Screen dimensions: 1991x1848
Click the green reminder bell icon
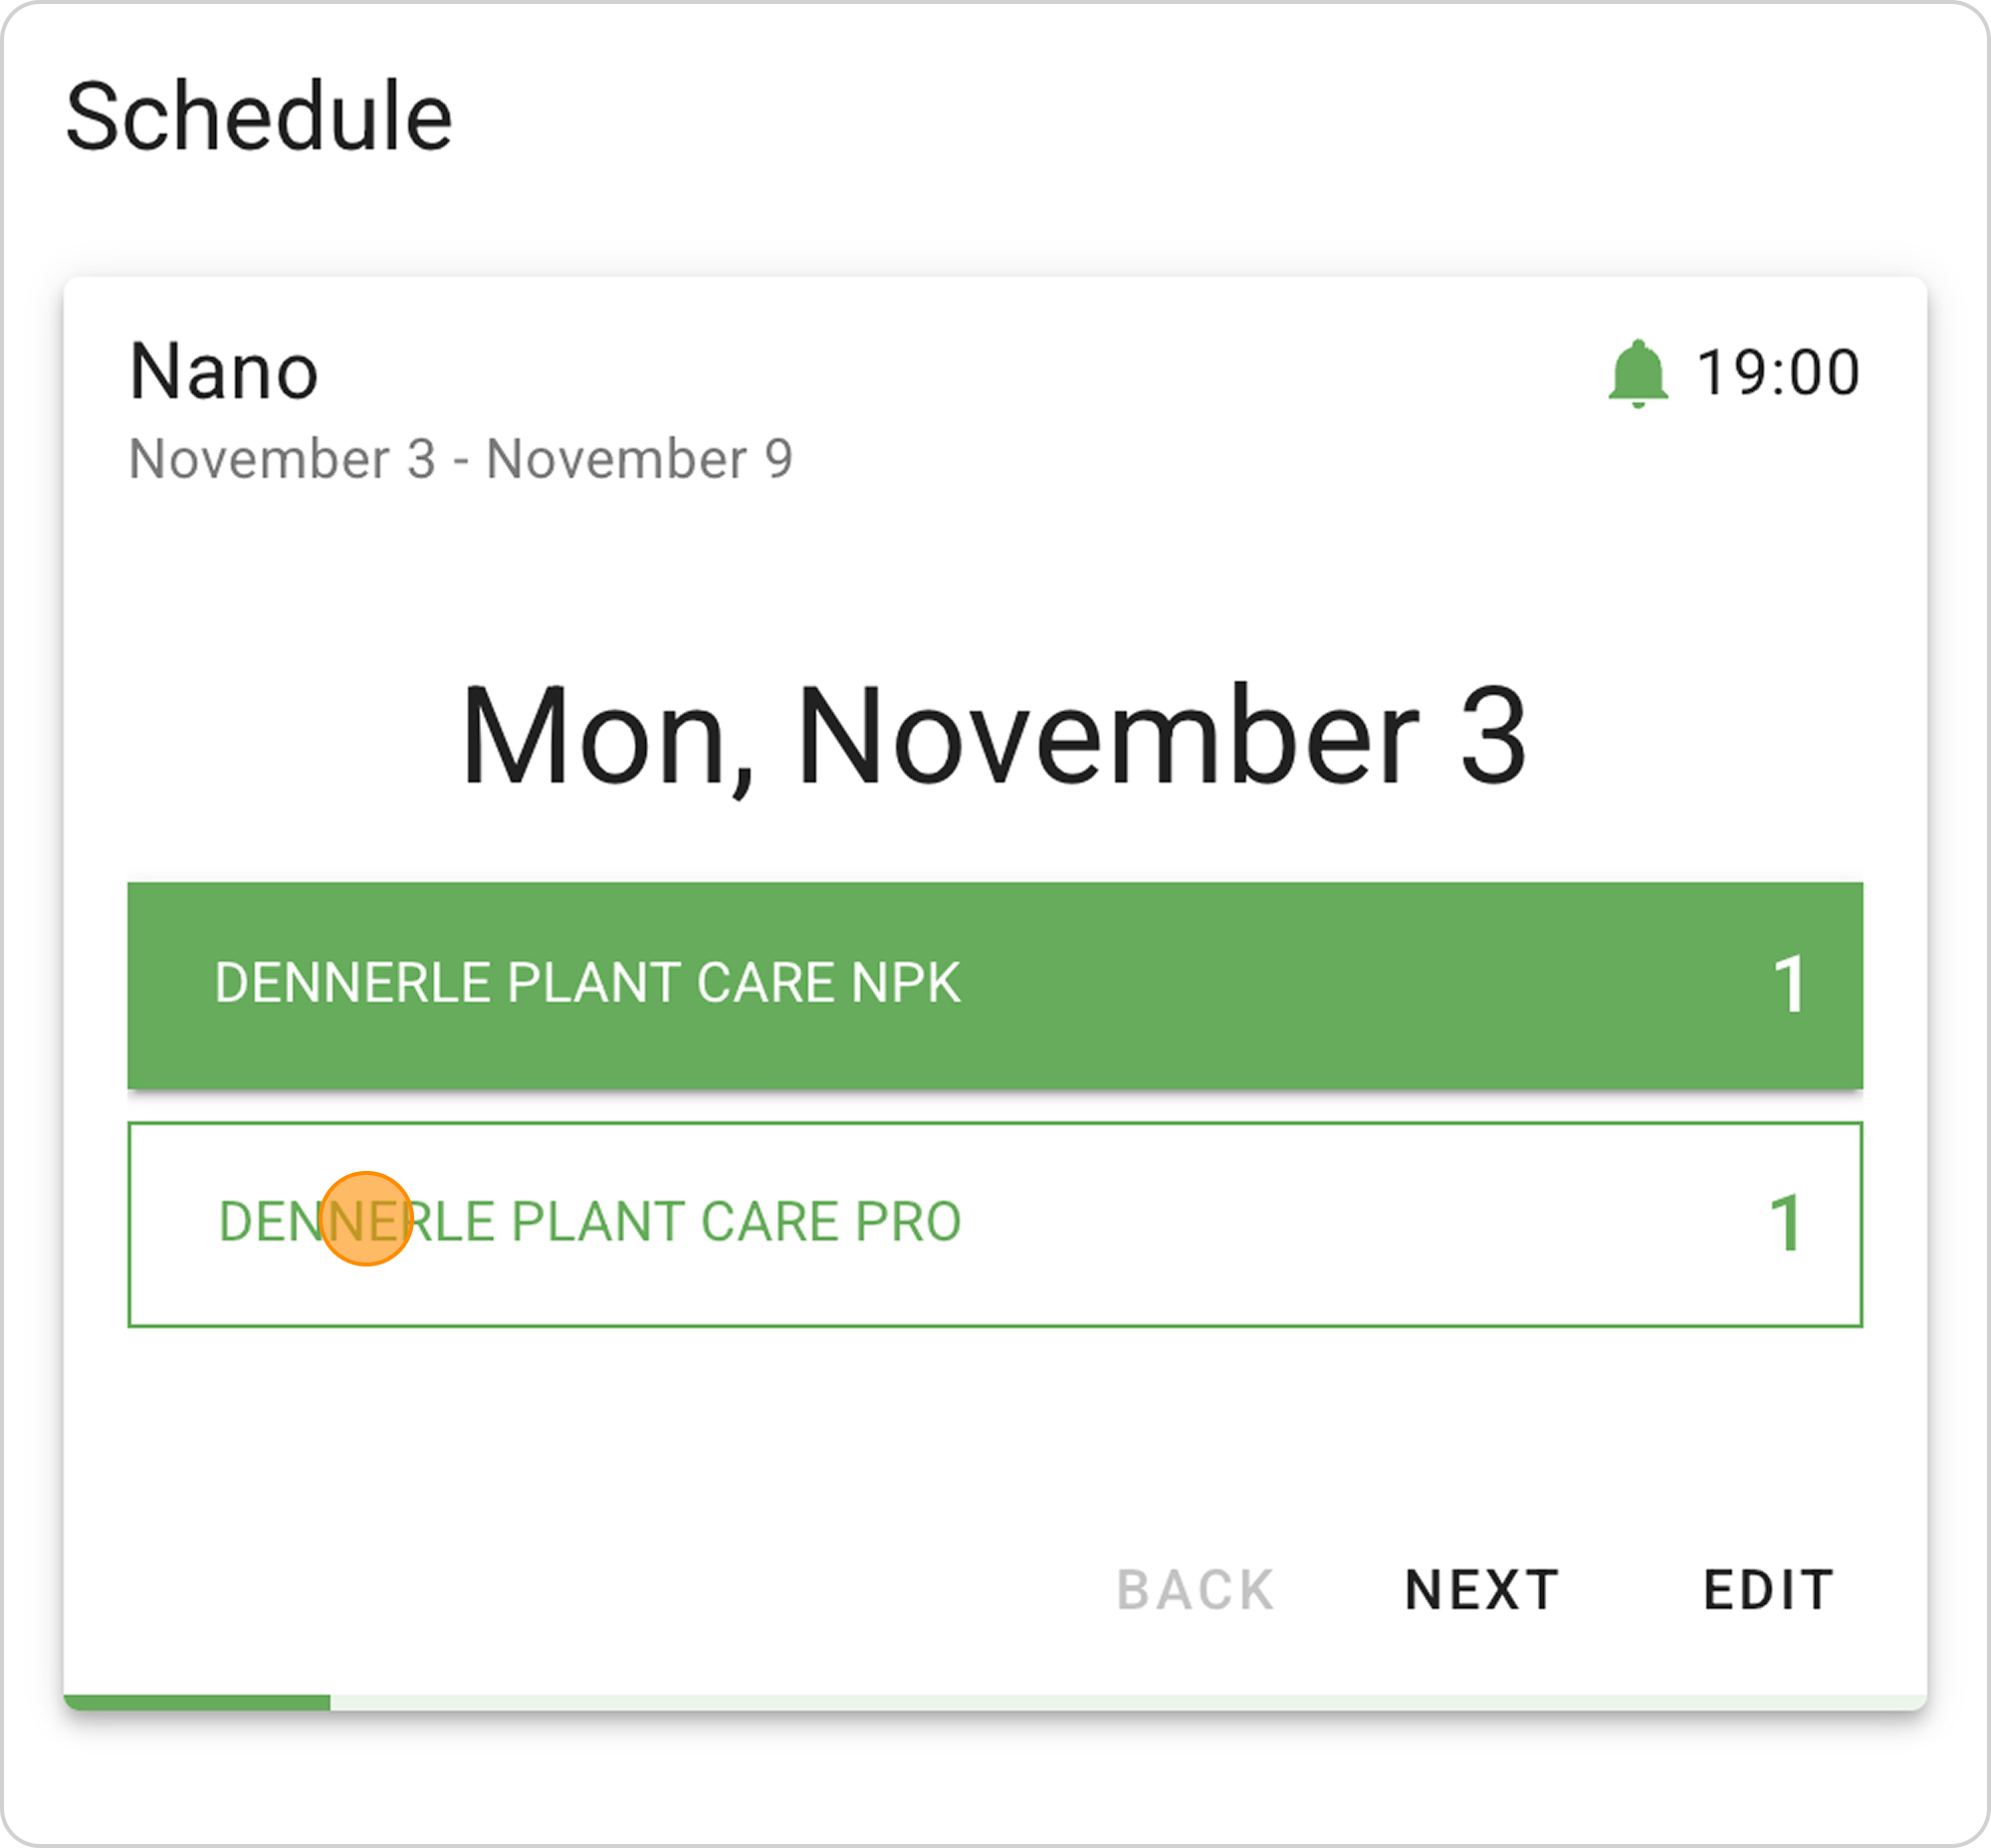point(1637,374)
